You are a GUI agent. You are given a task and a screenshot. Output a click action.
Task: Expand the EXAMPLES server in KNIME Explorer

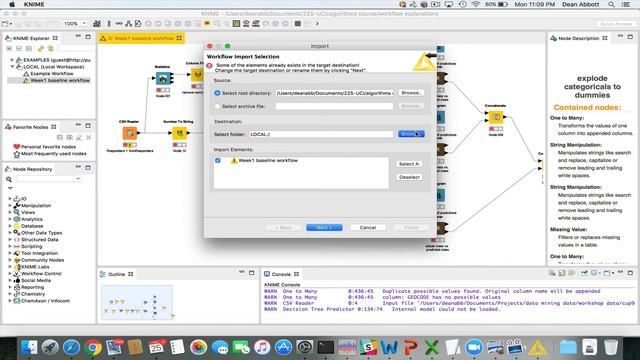click(12, 60)
